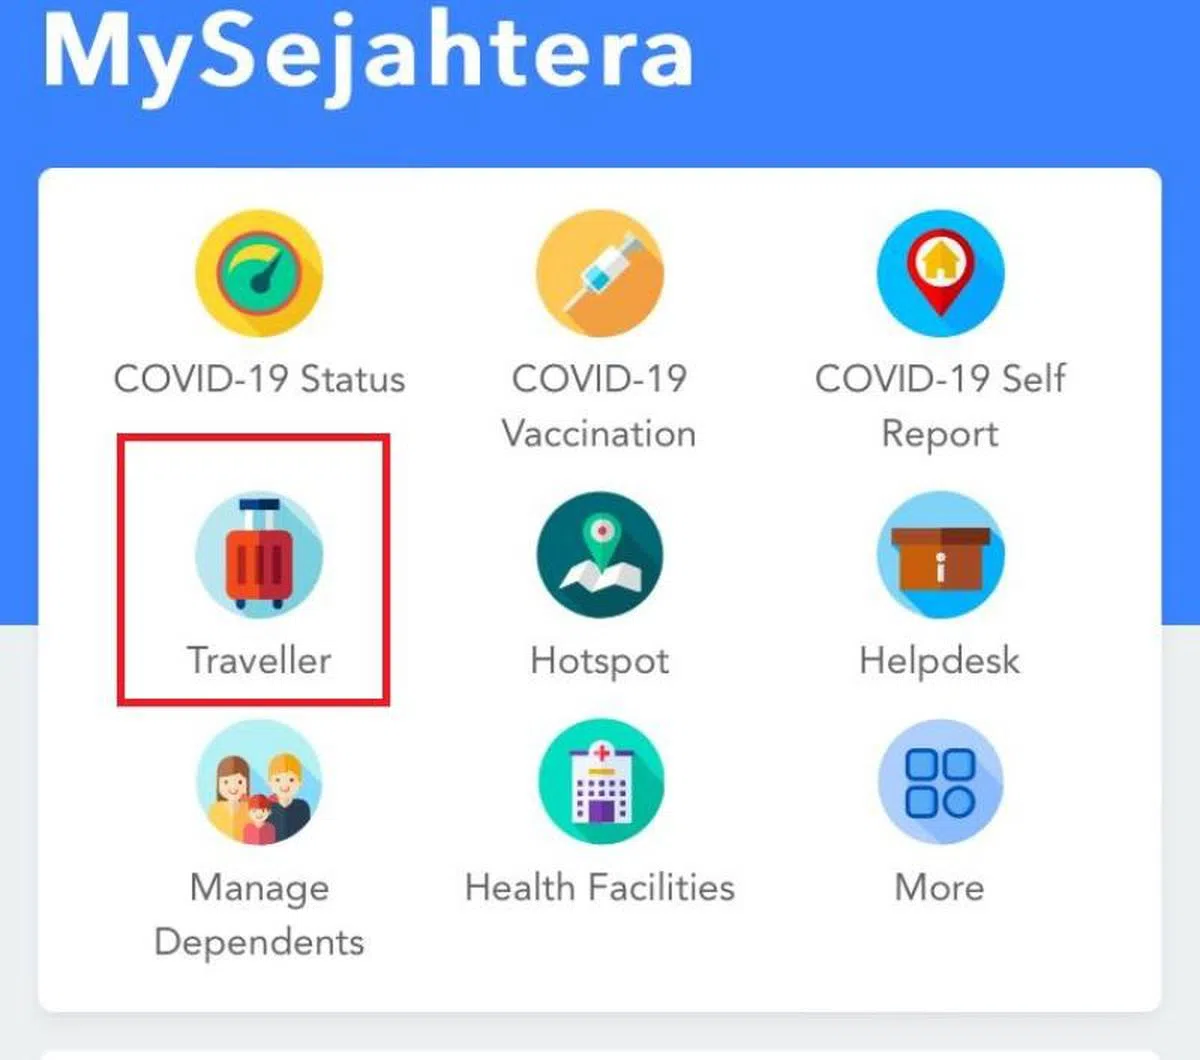Expand options via the "More" label

point(940,887)
